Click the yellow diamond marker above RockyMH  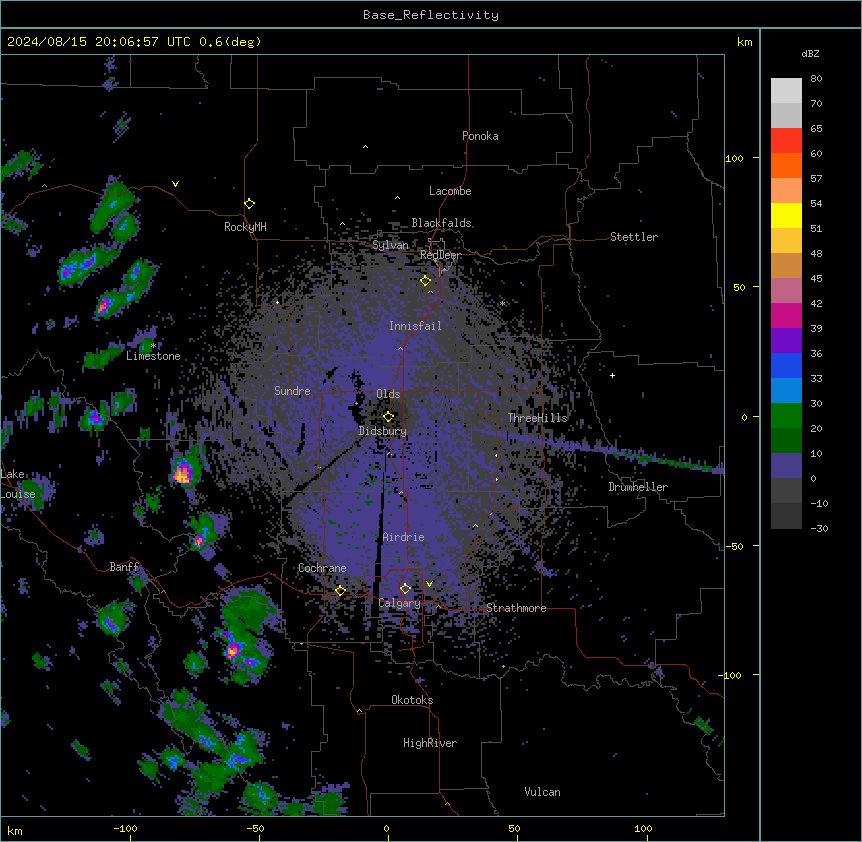click(250, 204)
